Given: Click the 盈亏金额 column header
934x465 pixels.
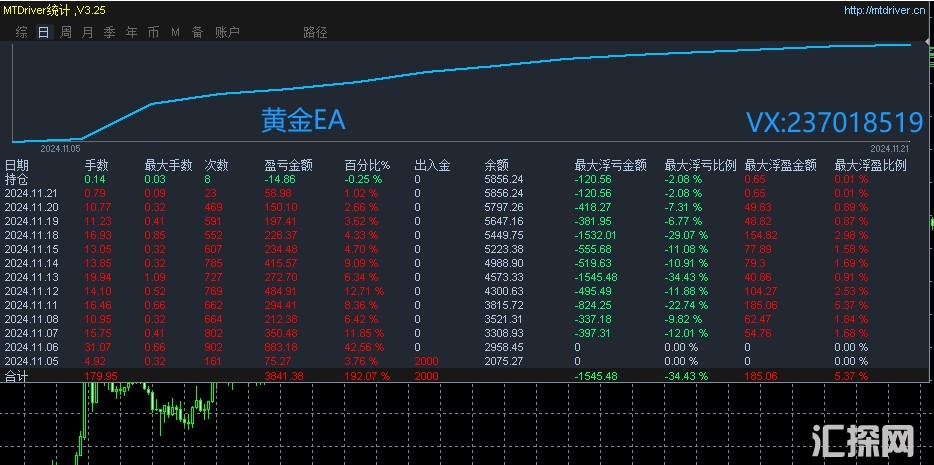Looking at the screenshot, I should point(289,165).
